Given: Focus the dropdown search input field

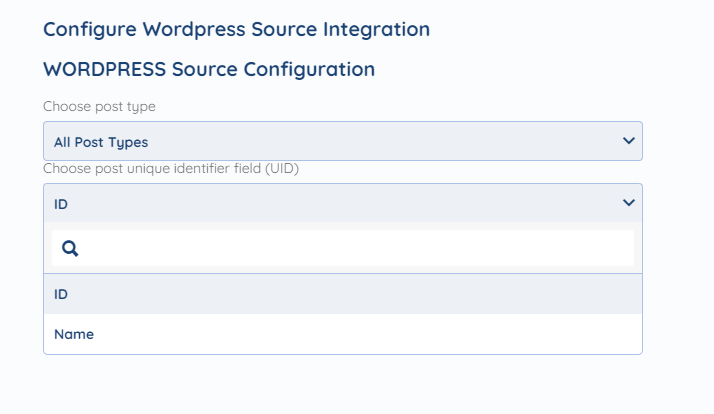Looking at the screenshot, I should point(342,248).
